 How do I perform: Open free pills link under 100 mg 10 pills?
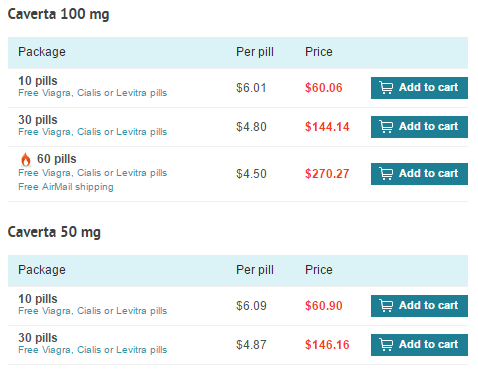pyautogui.click(x=93, y=93)
